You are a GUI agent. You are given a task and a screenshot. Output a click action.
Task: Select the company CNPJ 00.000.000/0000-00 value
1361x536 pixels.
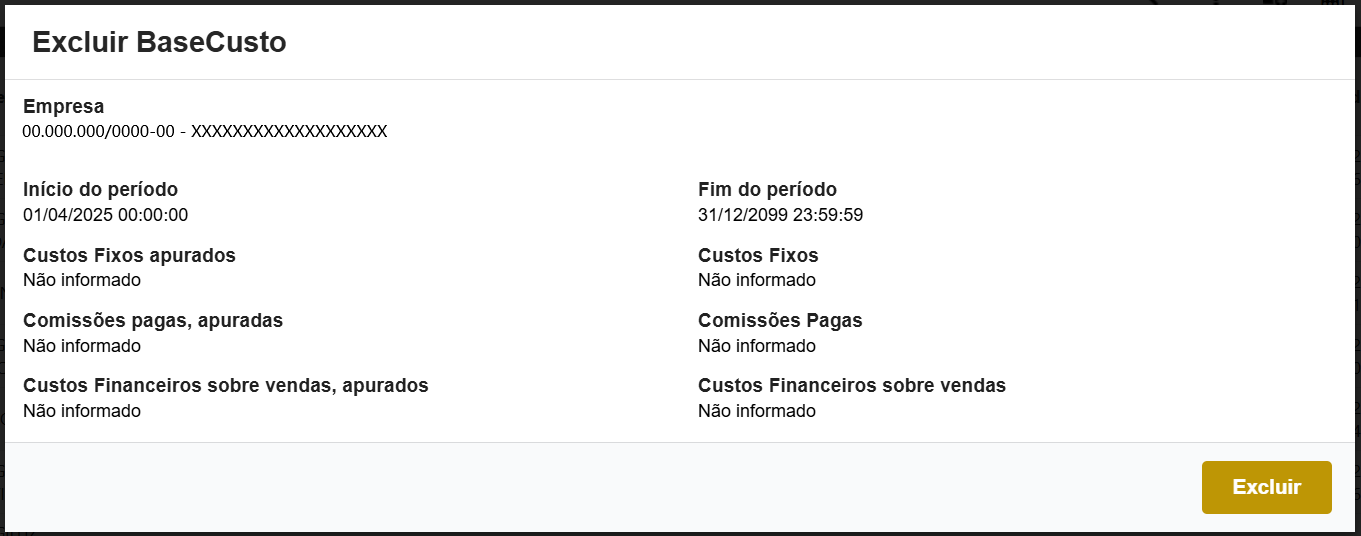coord(99,131)
